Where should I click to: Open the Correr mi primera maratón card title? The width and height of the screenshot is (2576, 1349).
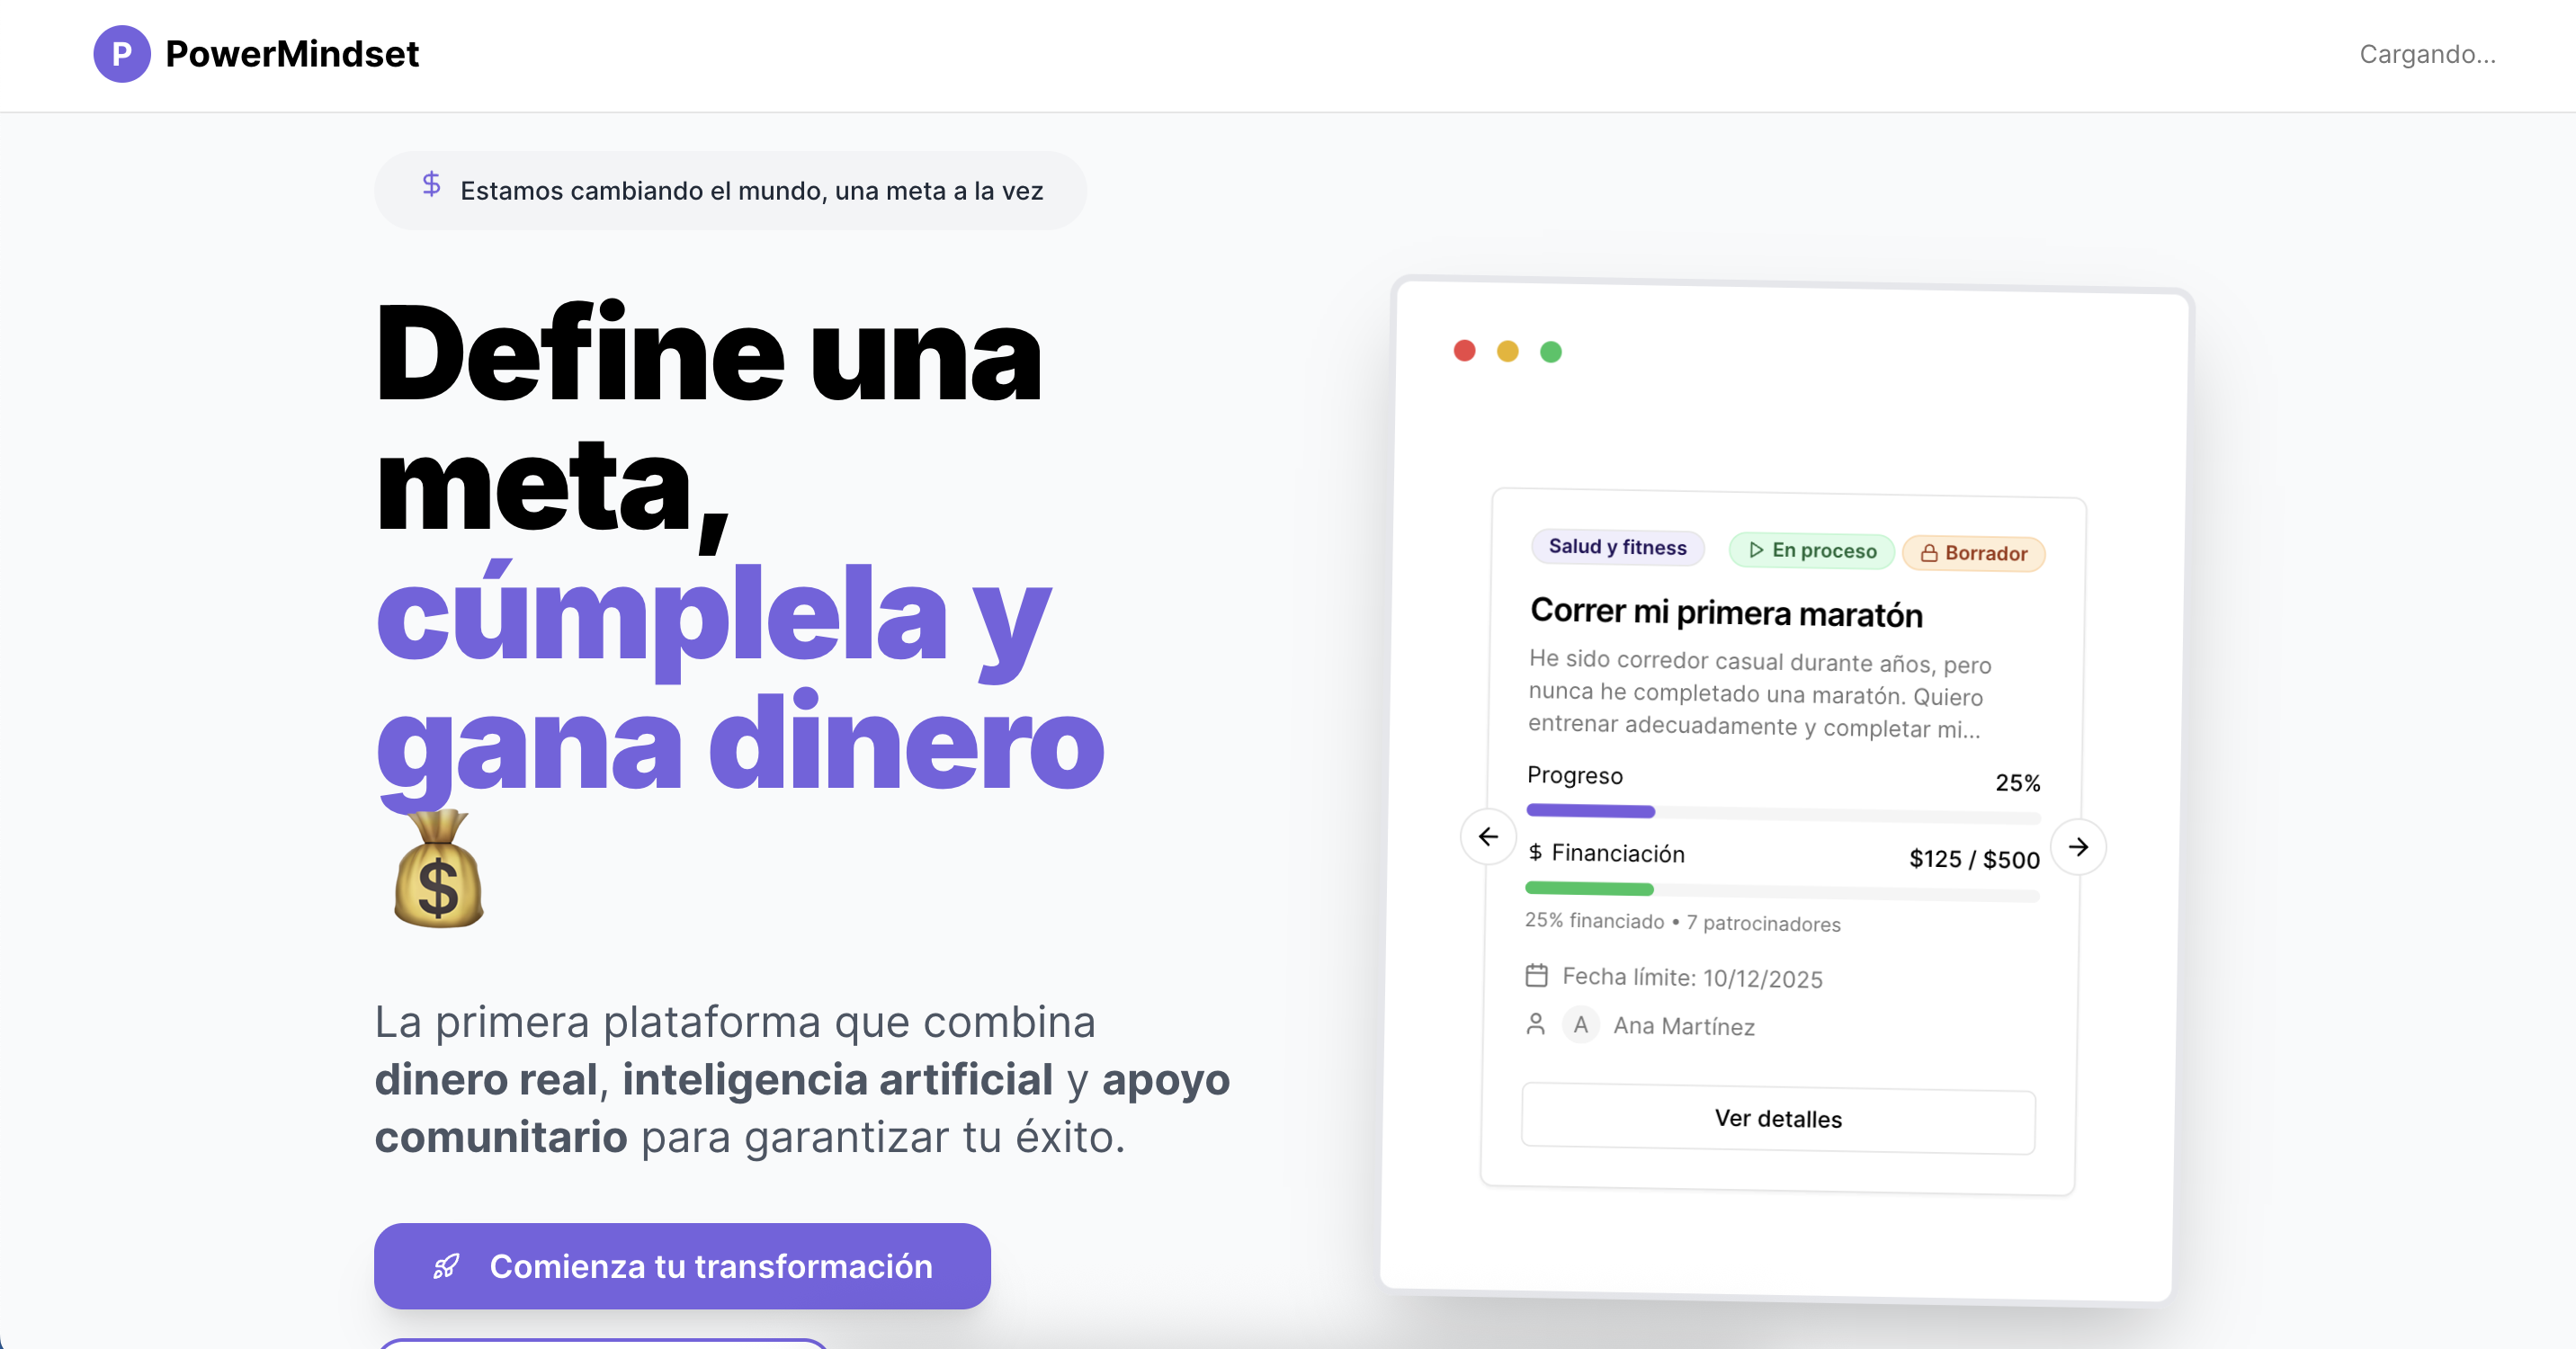(x=1724, y=614)
